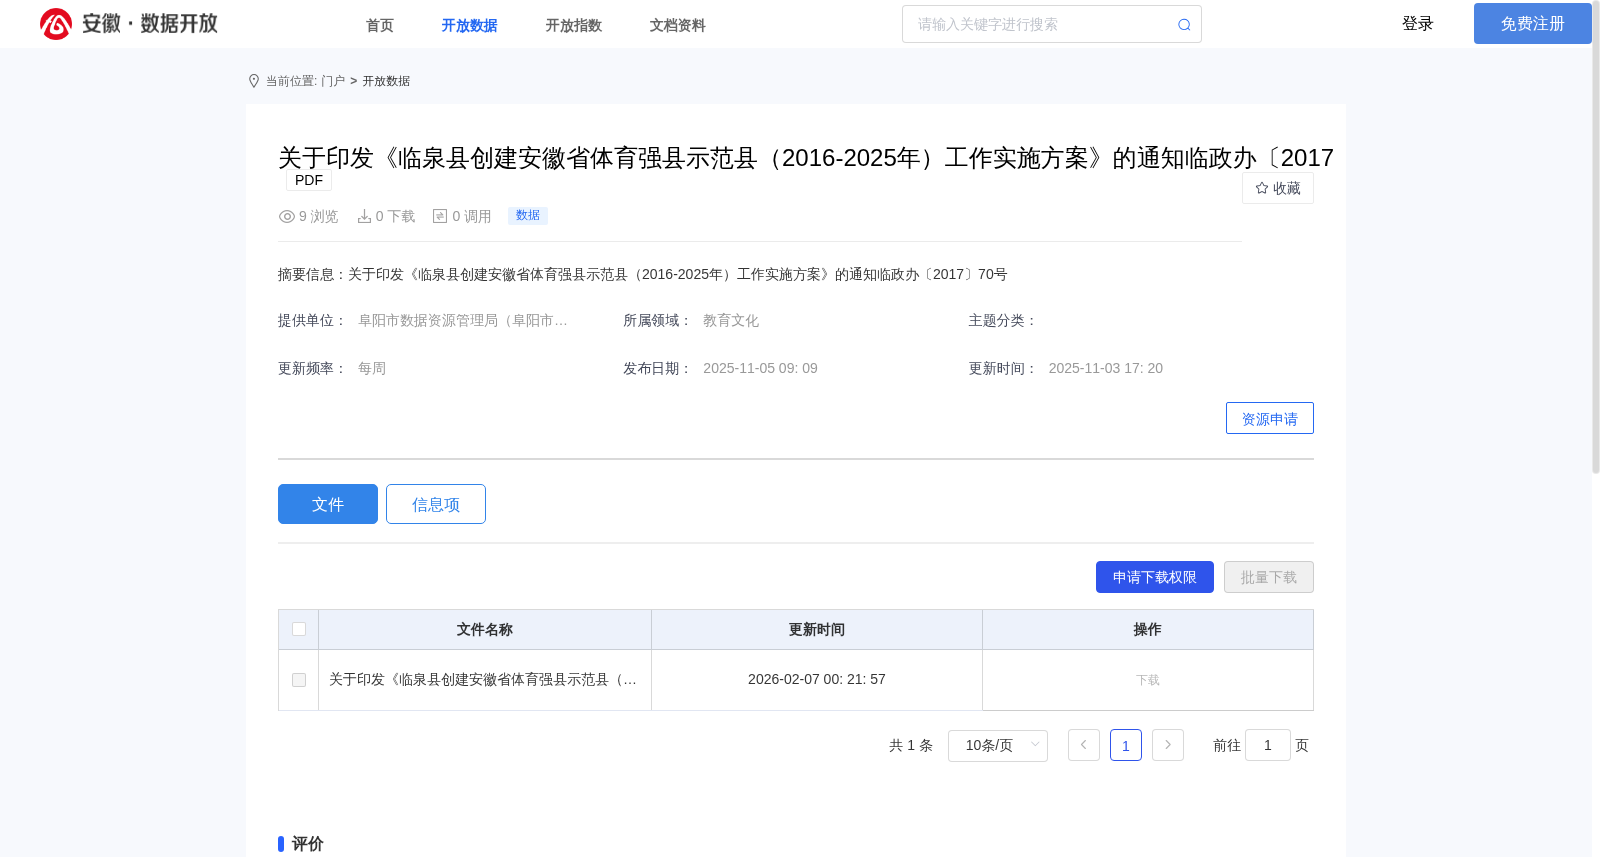Image resolution: width=1600 pixels, height=857 pixels.
Task: Click the call icon beside 0 调用
Action: (x=440, y=216)
